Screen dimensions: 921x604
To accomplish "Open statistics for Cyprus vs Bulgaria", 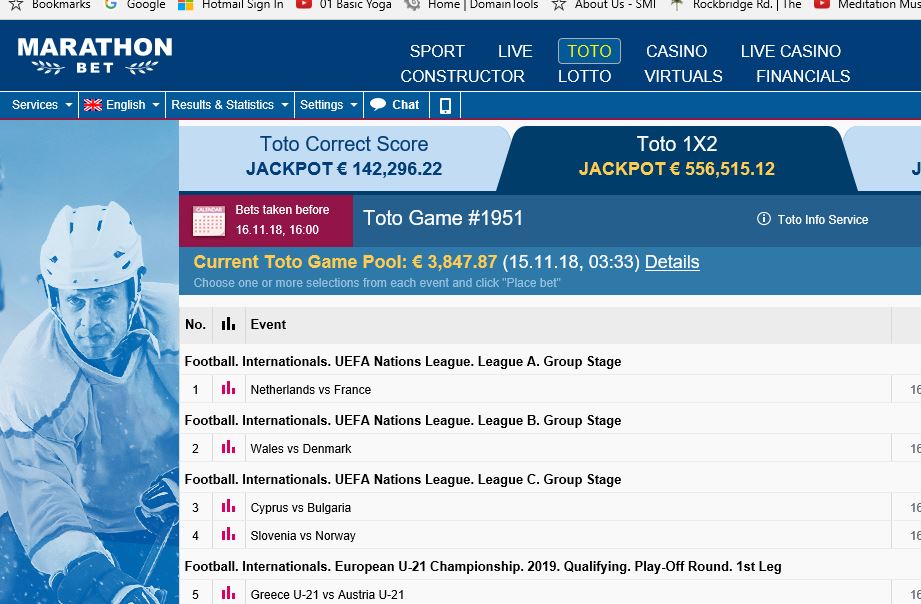I will click(228, 507).
